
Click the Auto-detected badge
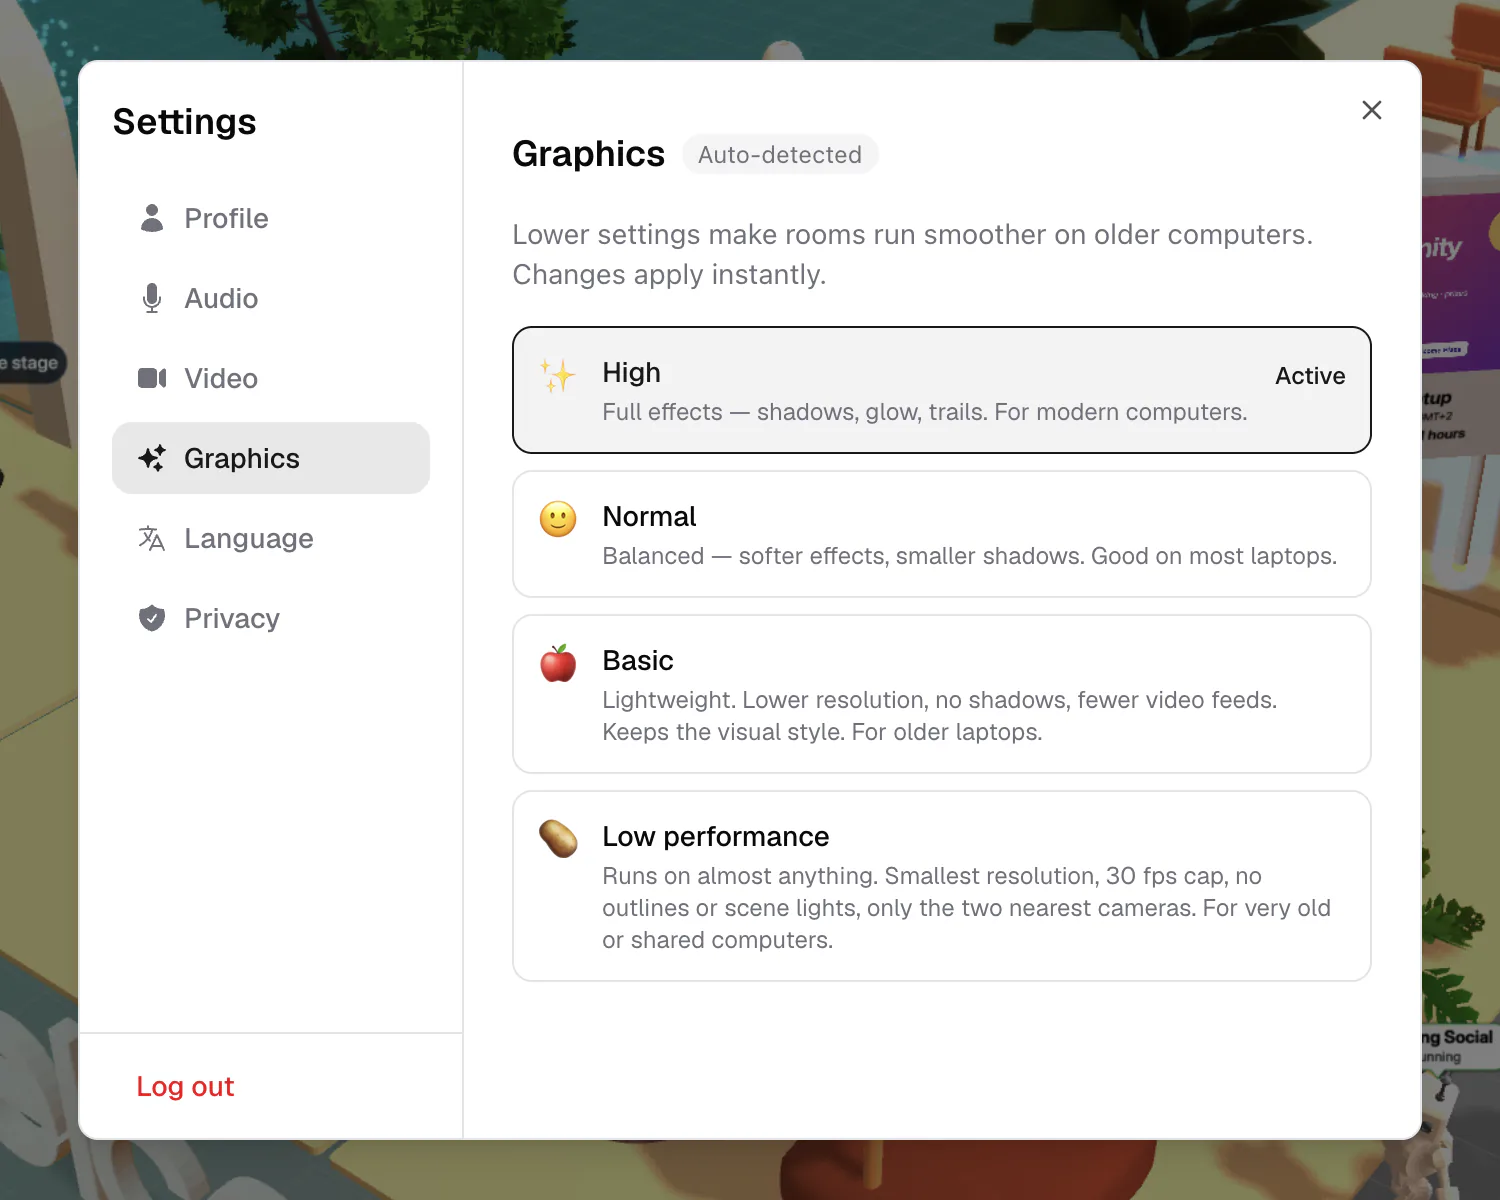[780, 155]
